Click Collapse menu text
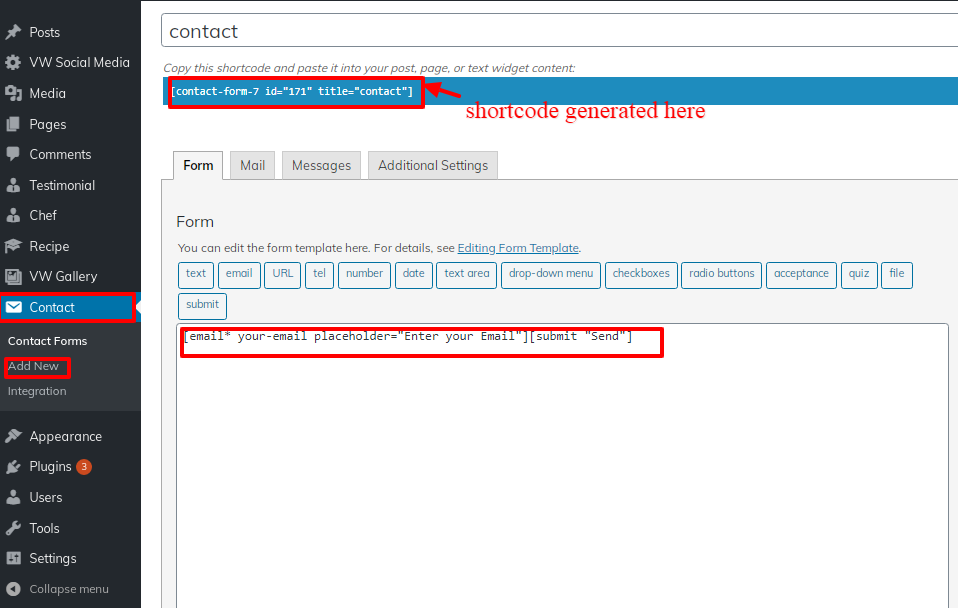 click(69, 588)
